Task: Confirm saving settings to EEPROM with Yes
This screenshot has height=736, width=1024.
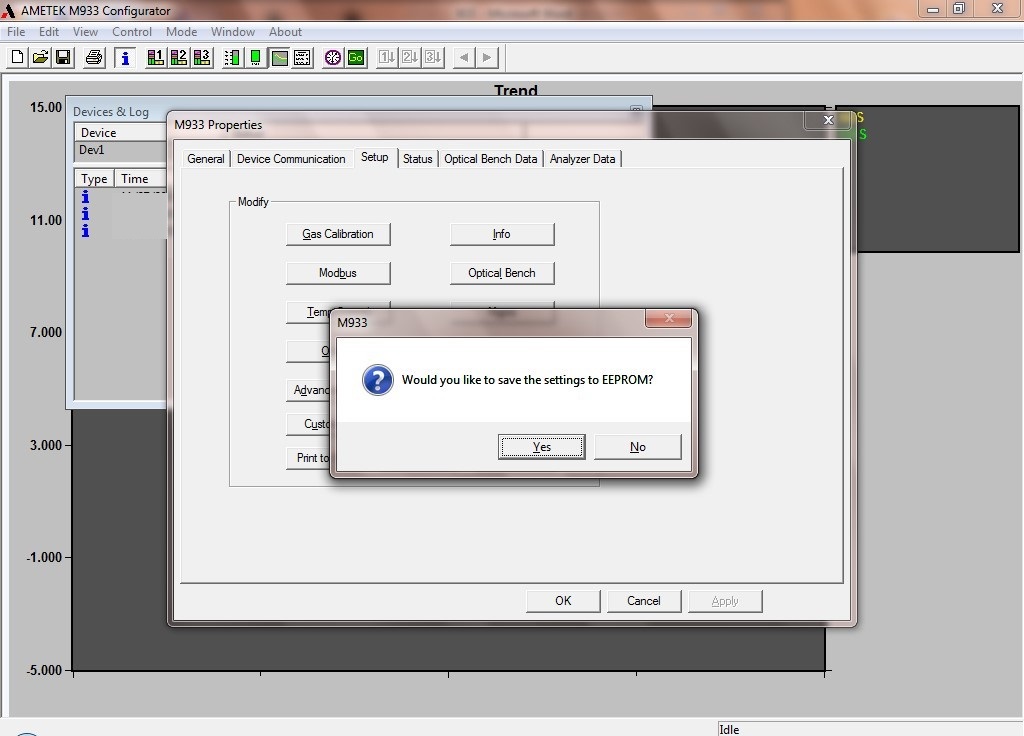Action: tap(541, 447)
